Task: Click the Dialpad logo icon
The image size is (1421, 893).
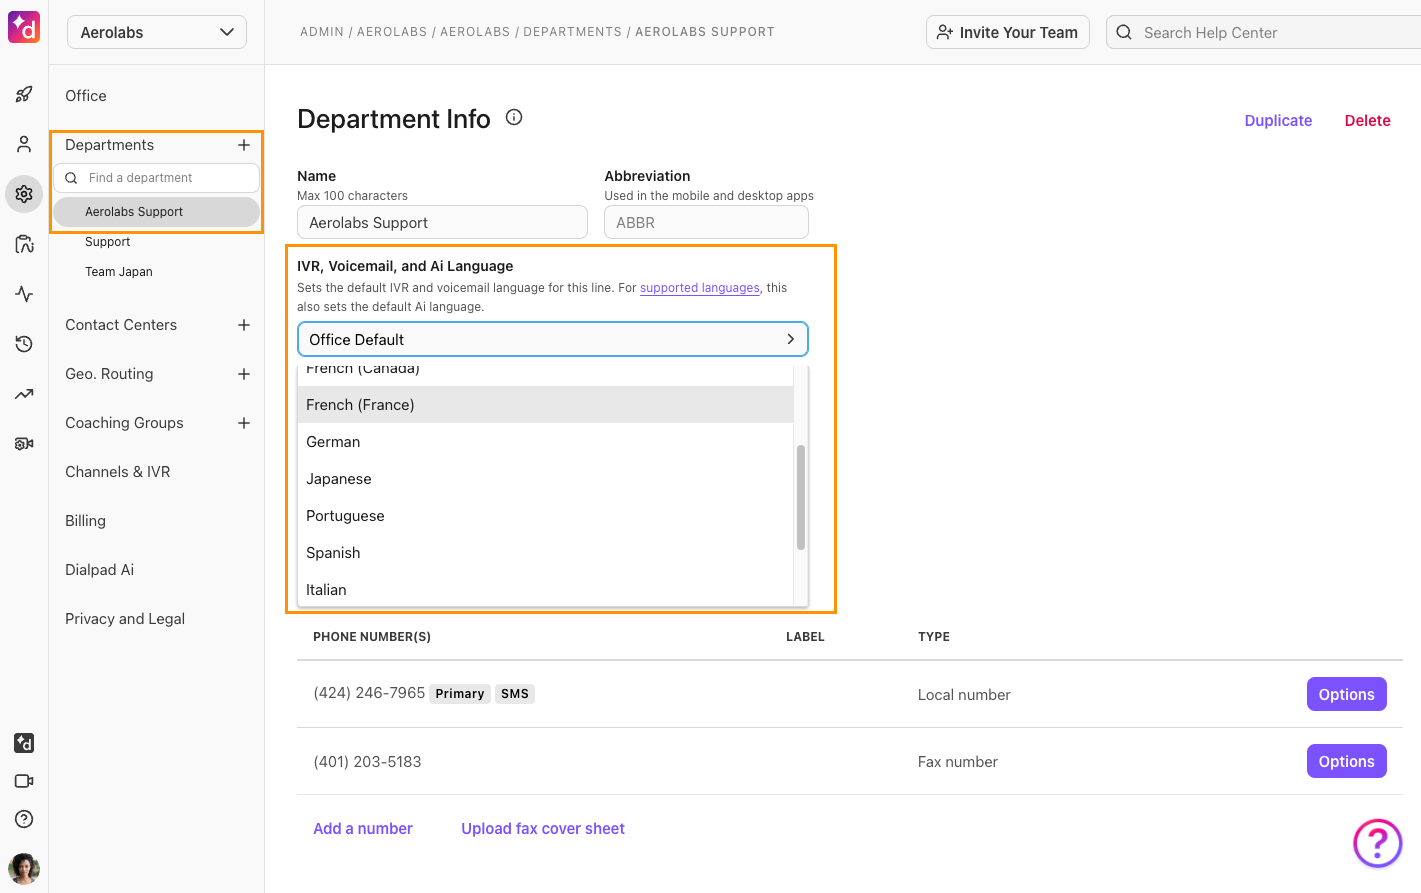Action: point(24,27)
